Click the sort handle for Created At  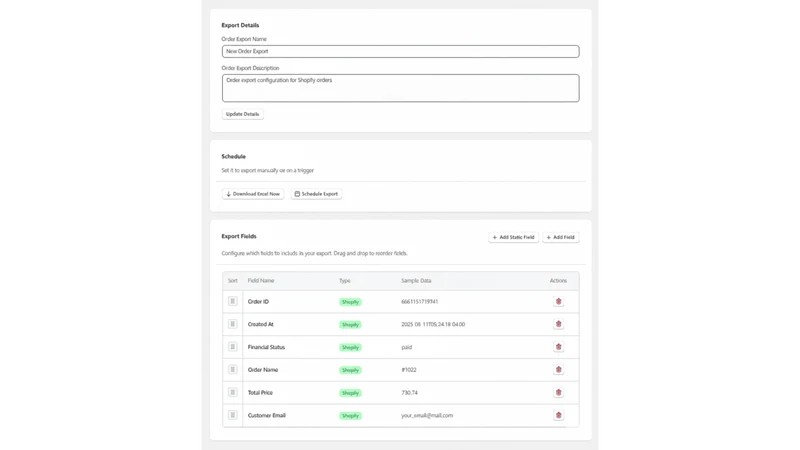pyautogui.click(x=233, y=324)
